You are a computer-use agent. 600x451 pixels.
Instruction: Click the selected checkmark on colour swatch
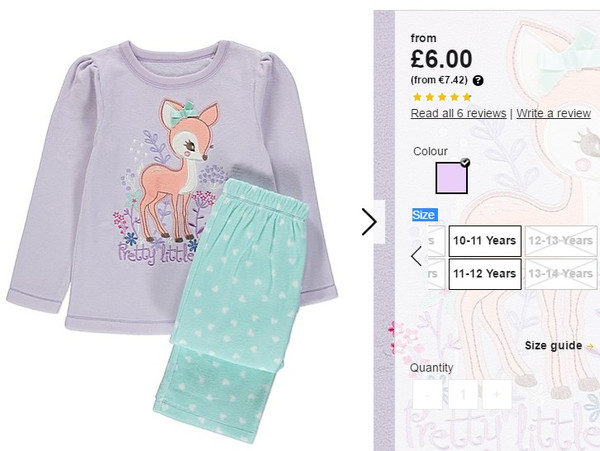click(465, 162)
